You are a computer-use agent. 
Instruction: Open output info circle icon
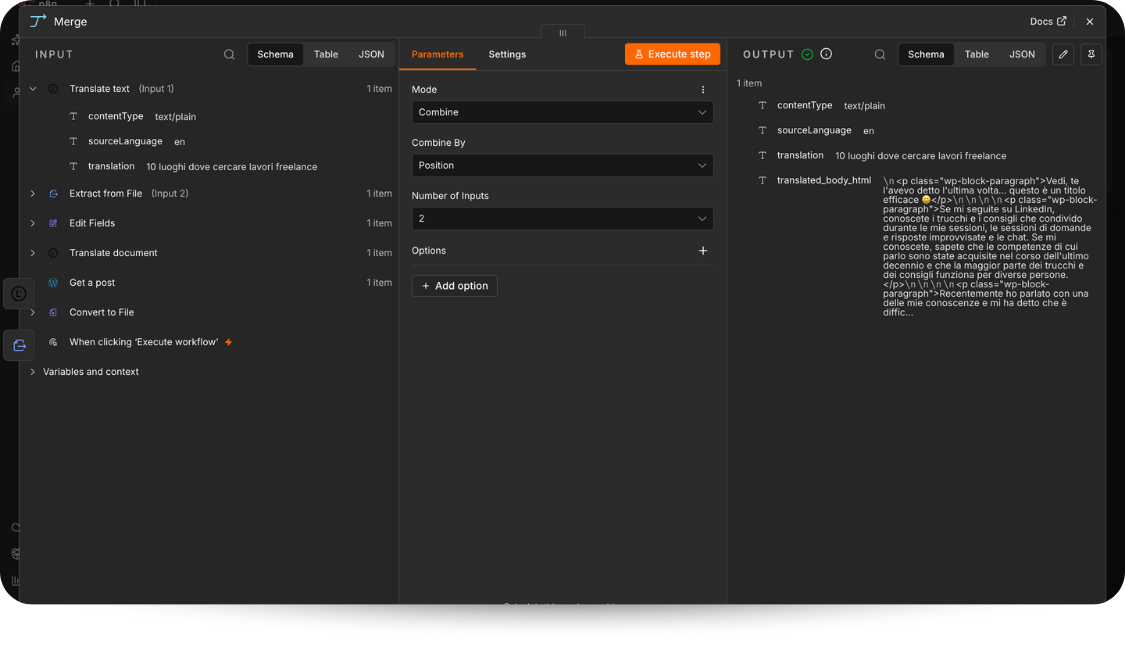827,54
